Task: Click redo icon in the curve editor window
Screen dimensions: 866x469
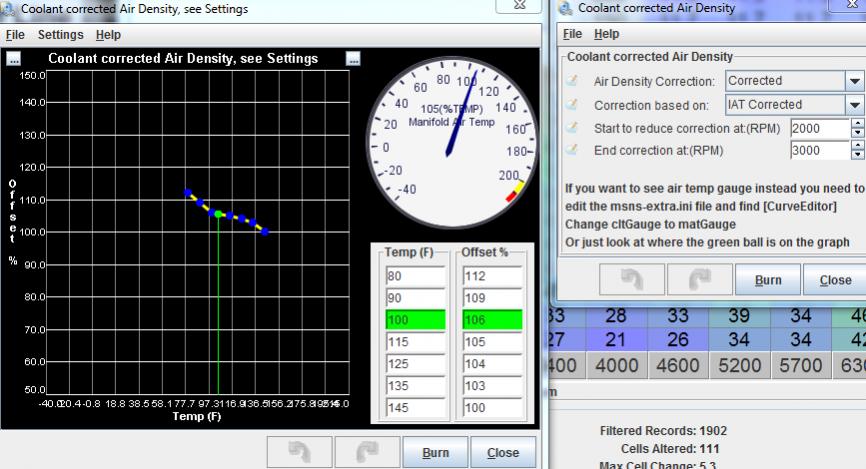Action: click(x=365, y=452)
